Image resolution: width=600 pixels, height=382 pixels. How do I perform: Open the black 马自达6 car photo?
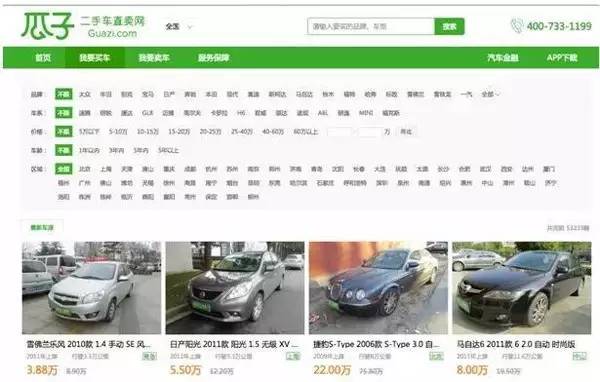522,287
